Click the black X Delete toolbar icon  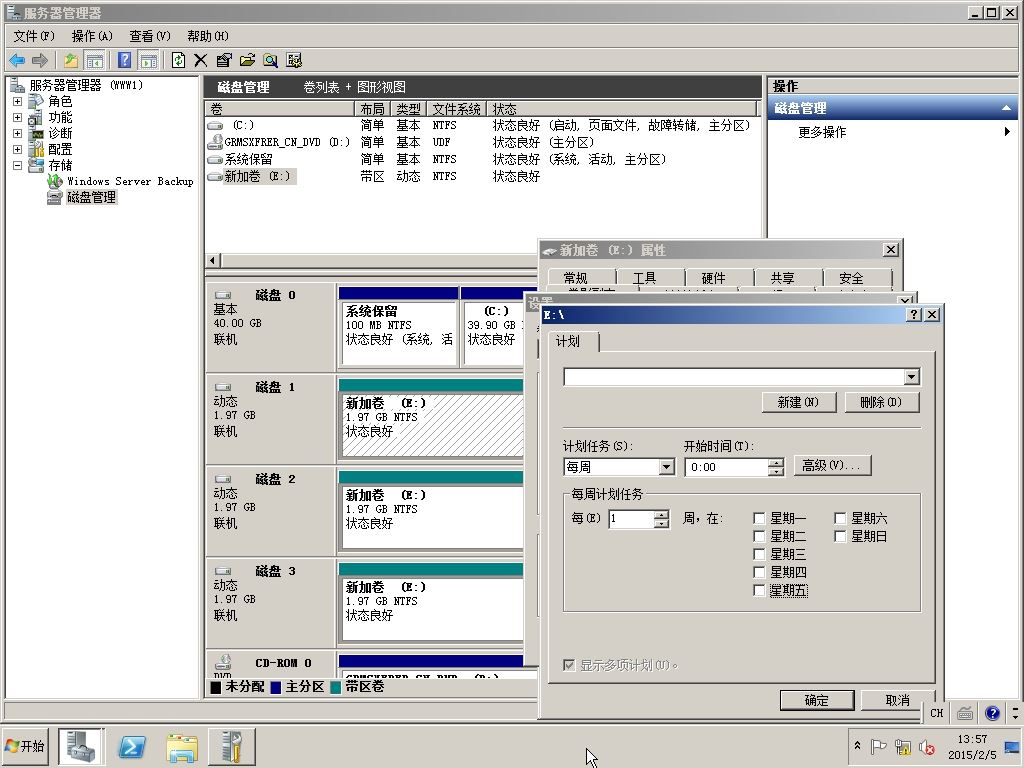point(200,61)
